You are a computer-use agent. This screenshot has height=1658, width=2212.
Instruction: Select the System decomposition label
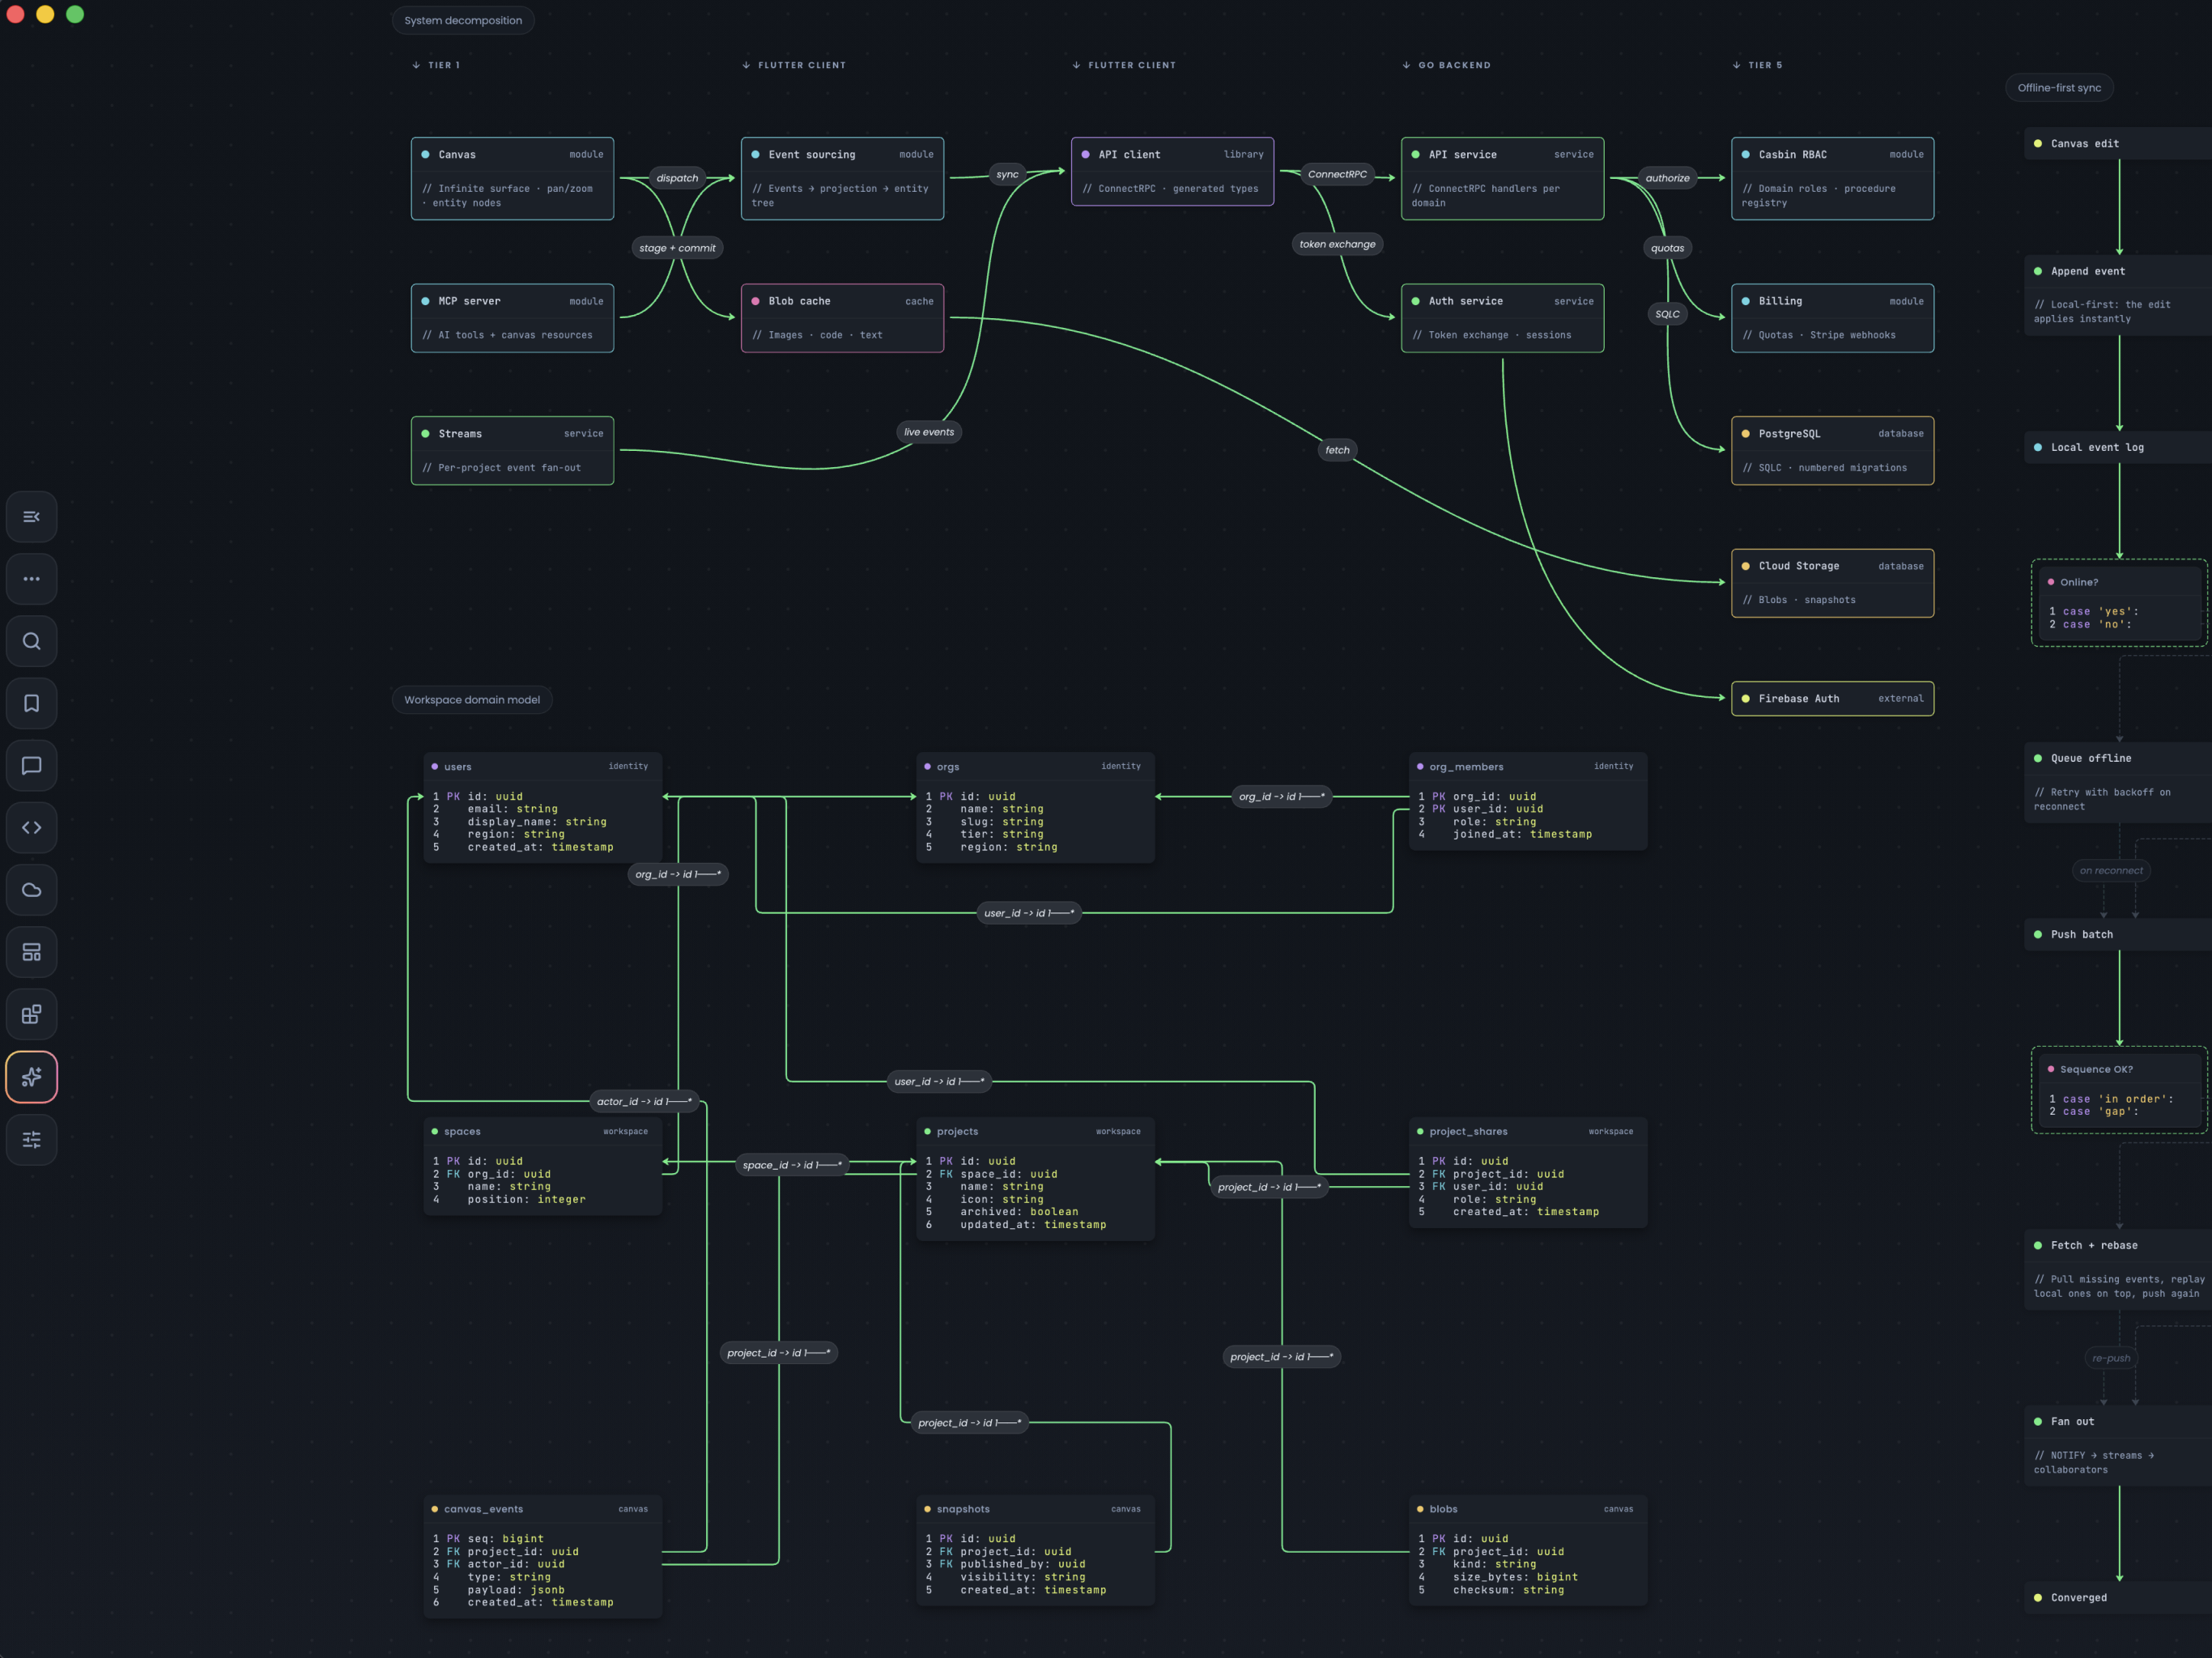pyautogui.click(x=463, y=20)
